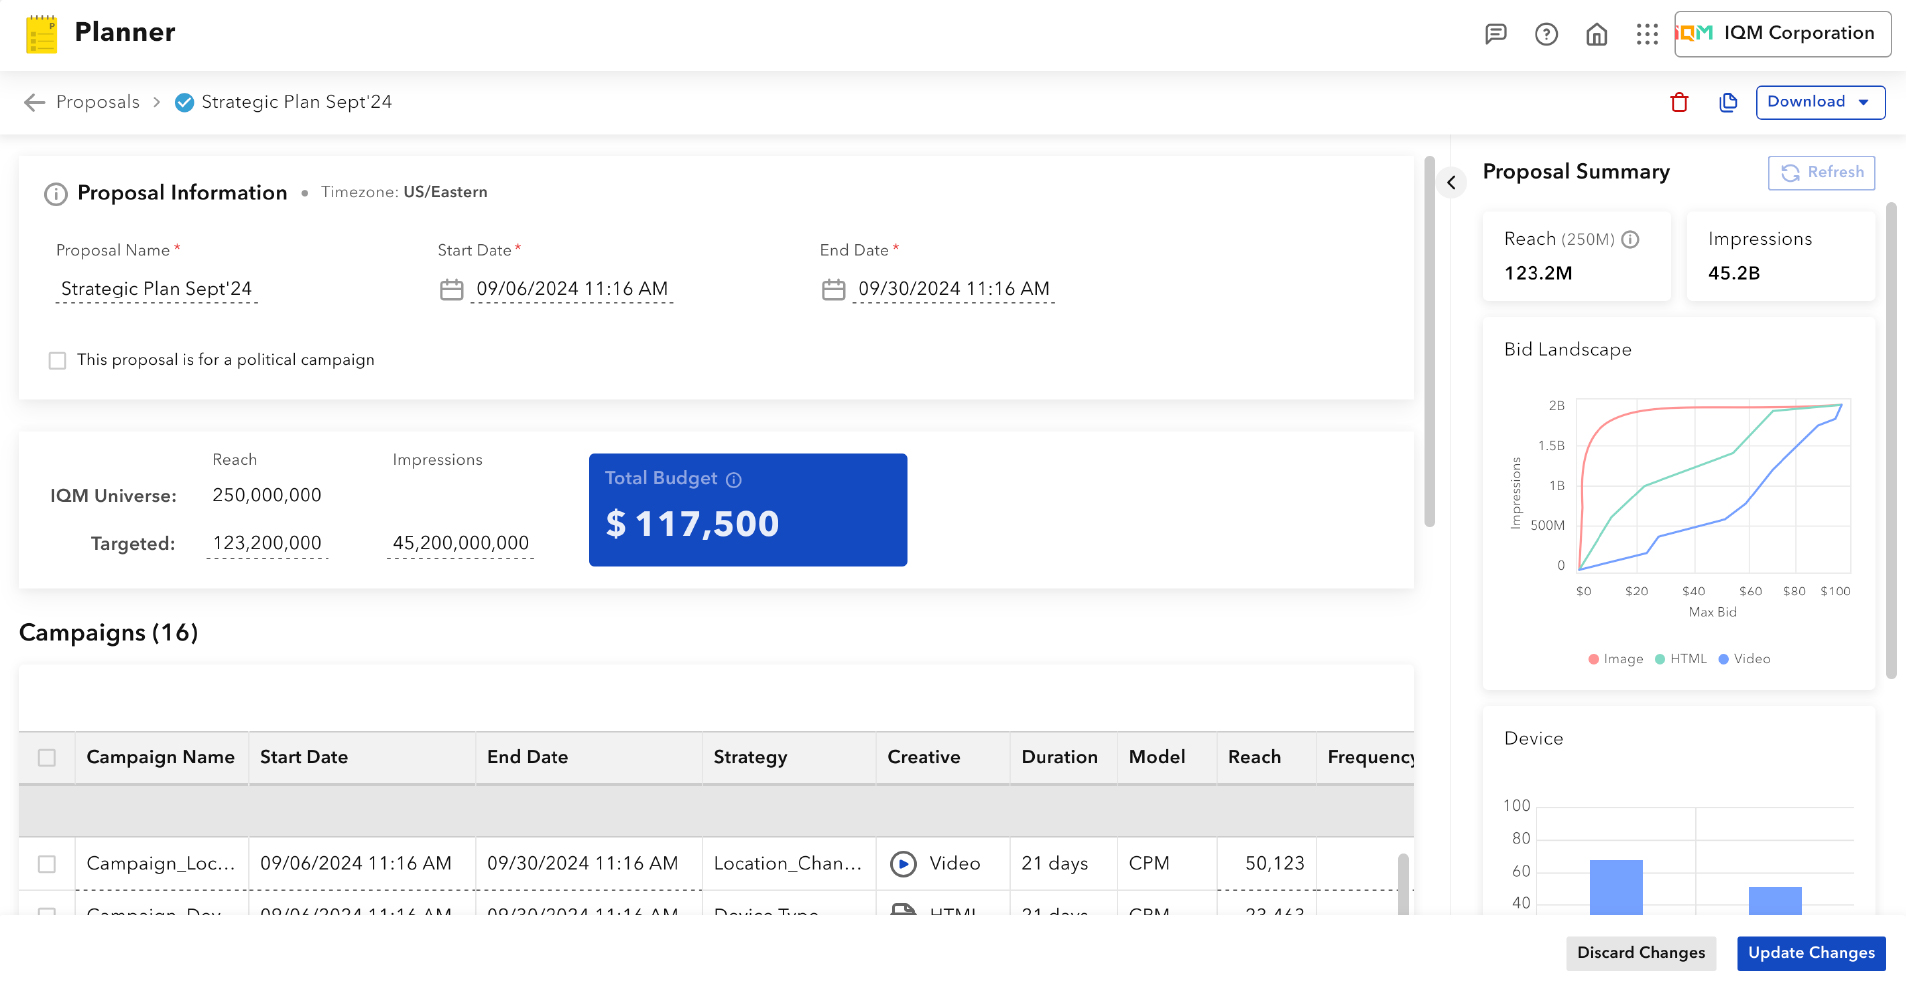Image resolution: width=1907 pixels, height=989 pixels.
Task: Click the duplicate proposal copy icon
Action: pos(1728,102)
